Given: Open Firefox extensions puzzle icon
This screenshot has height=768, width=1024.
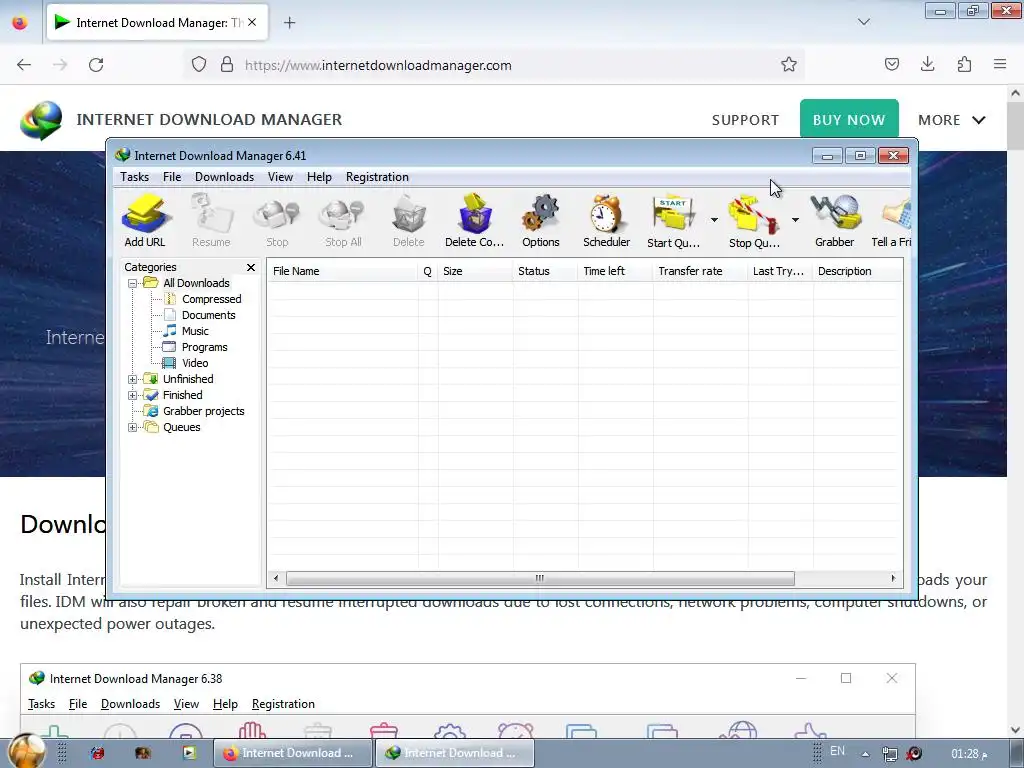Looking at the screenshot, I should (964, 64).
